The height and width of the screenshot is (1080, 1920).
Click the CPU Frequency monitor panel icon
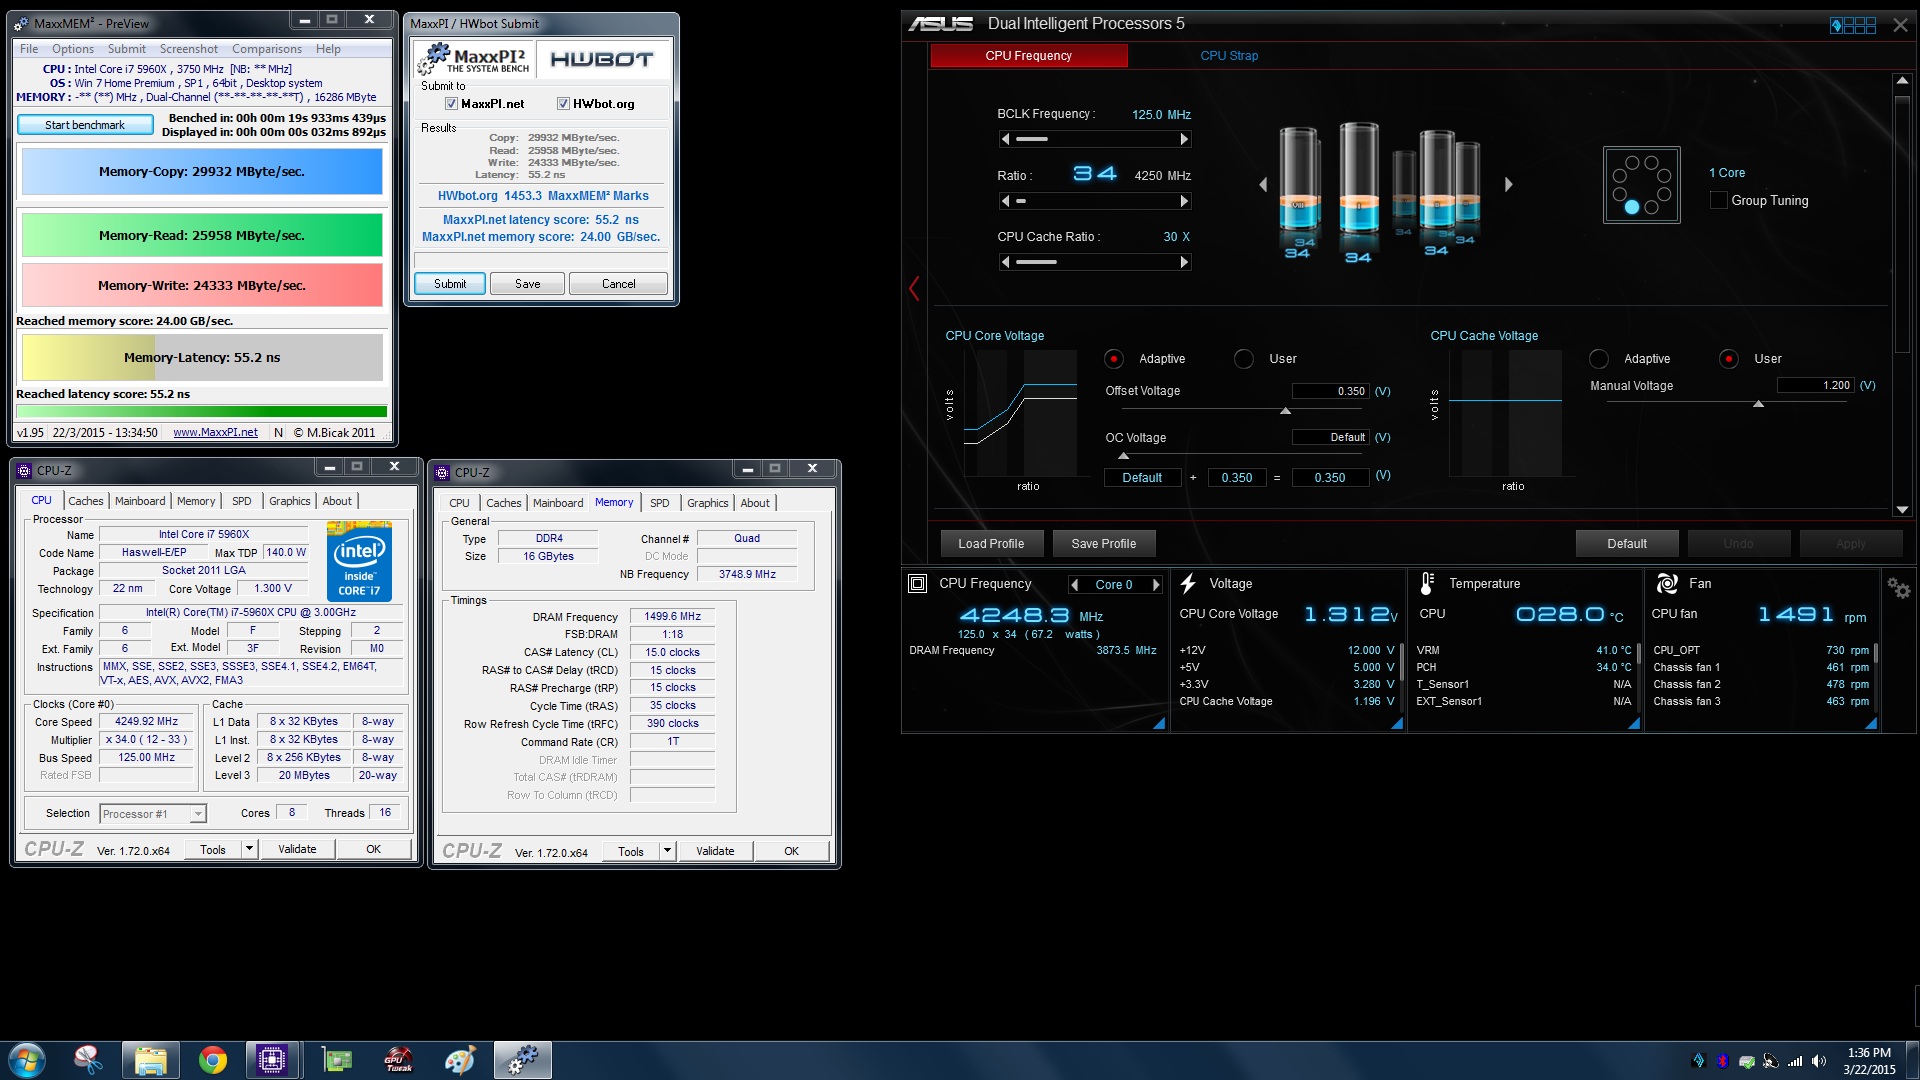pyautogui.click(x=917, y=583)
